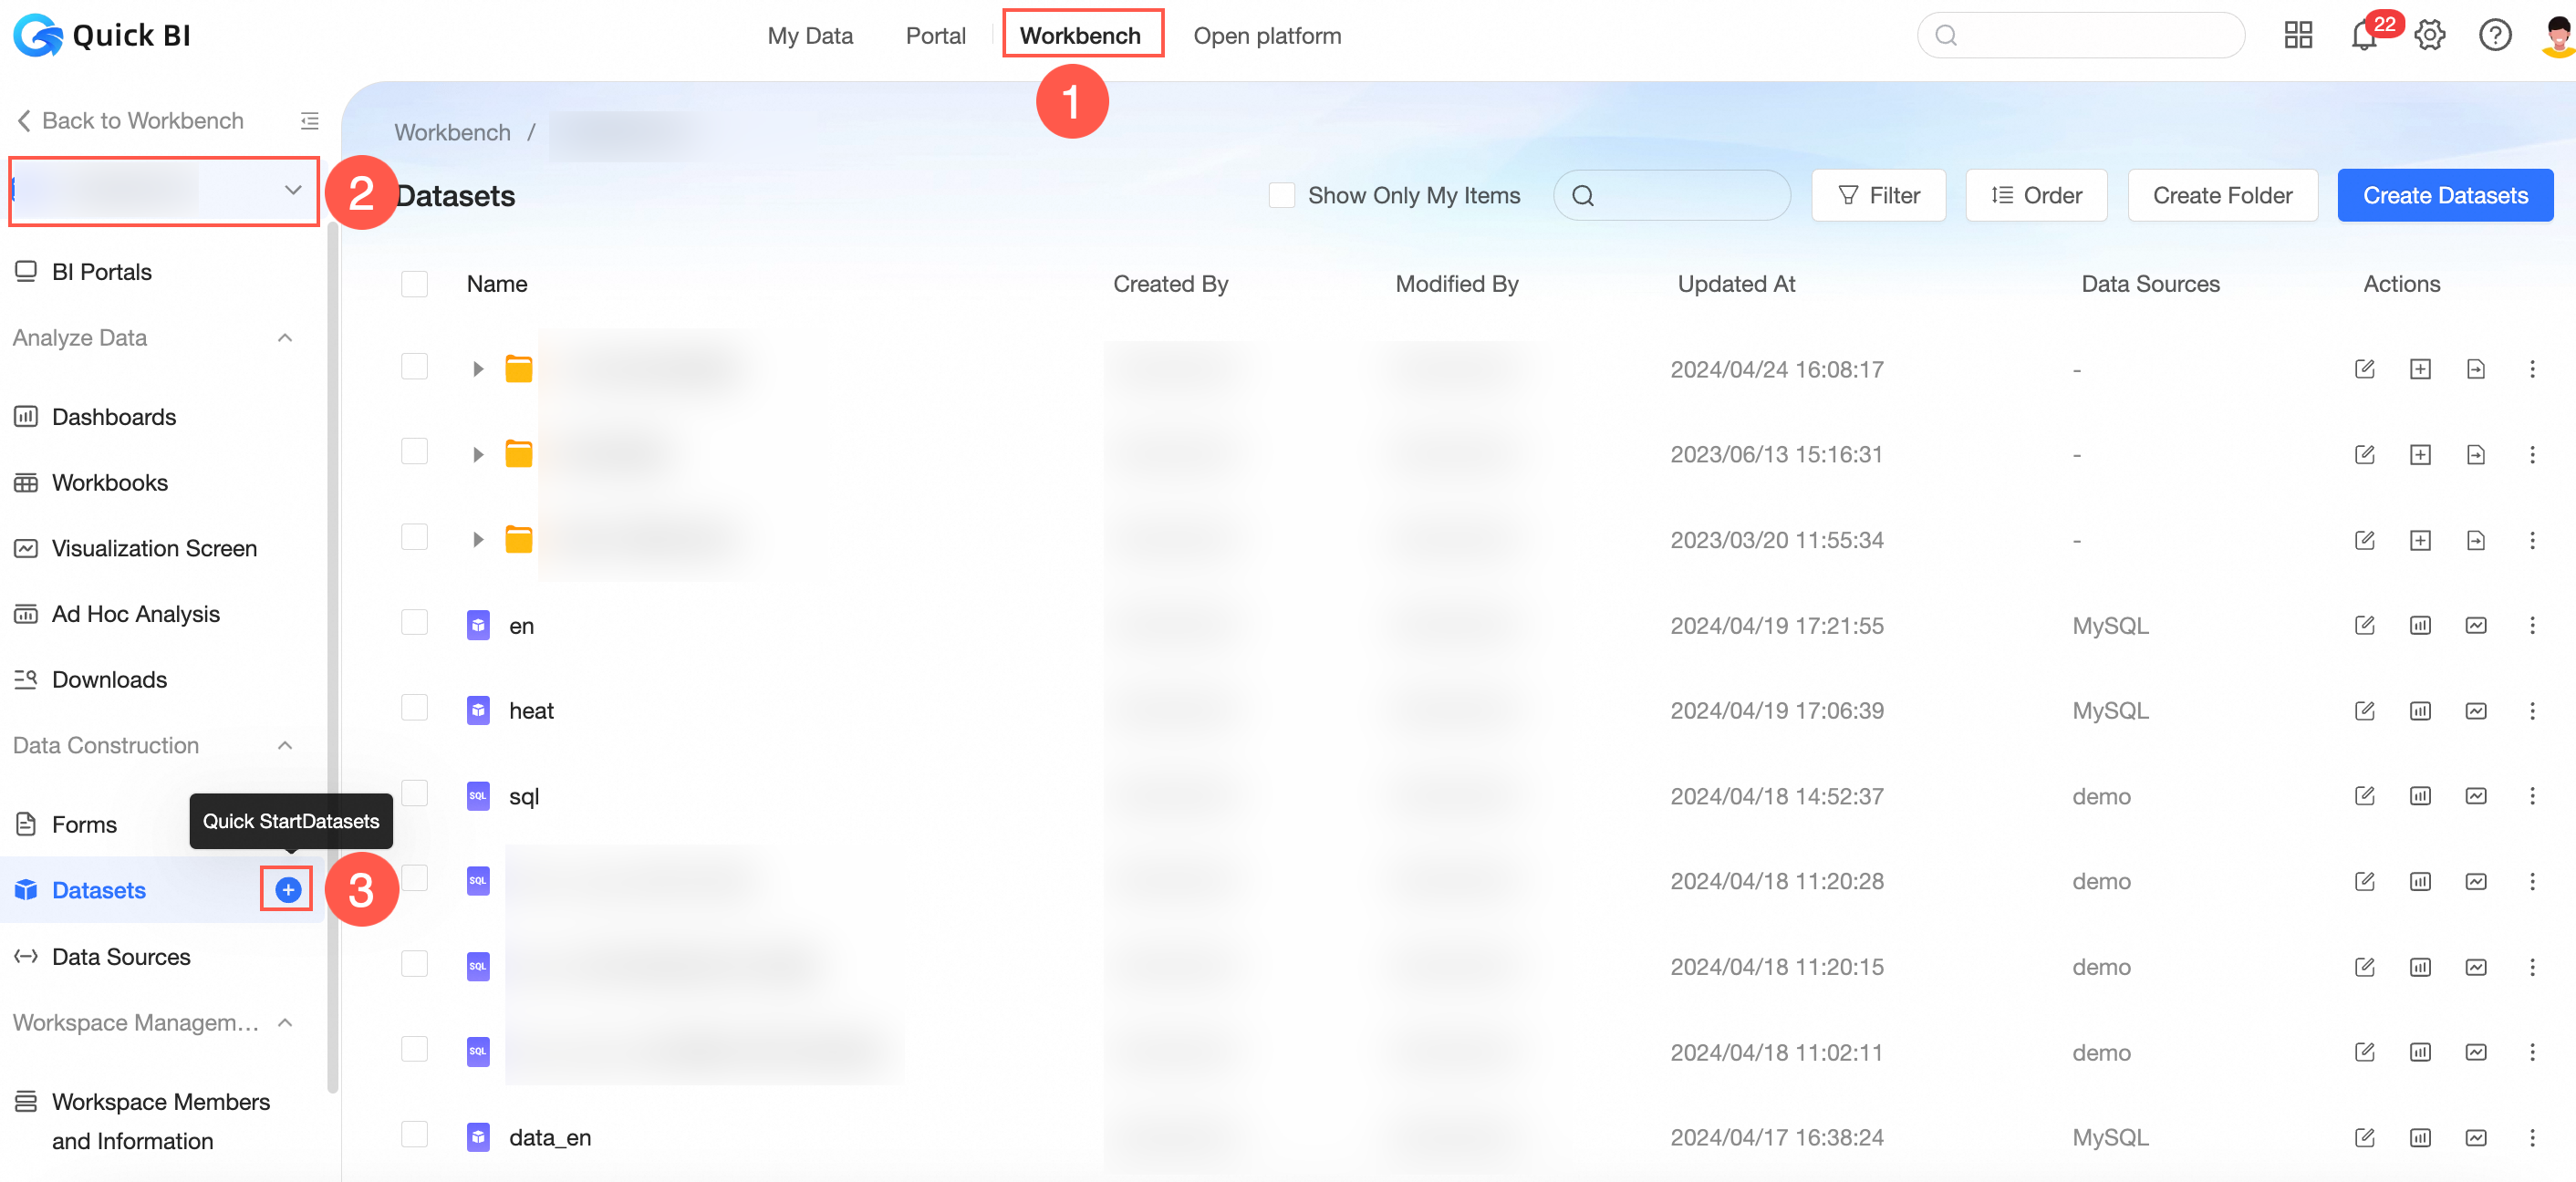This screenshot has width=2576, height=1182.
Task: Expand the folder updated 2023/03/20
Action: (x=478, y=540)
